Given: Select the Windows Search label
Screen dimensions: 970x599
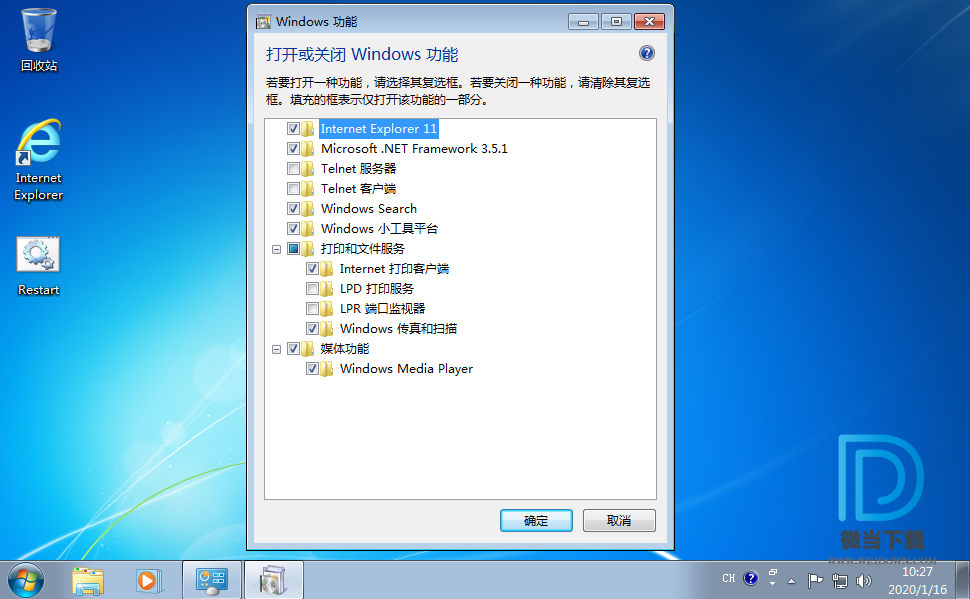Looking at the screenshot, I should pos(369,209).
